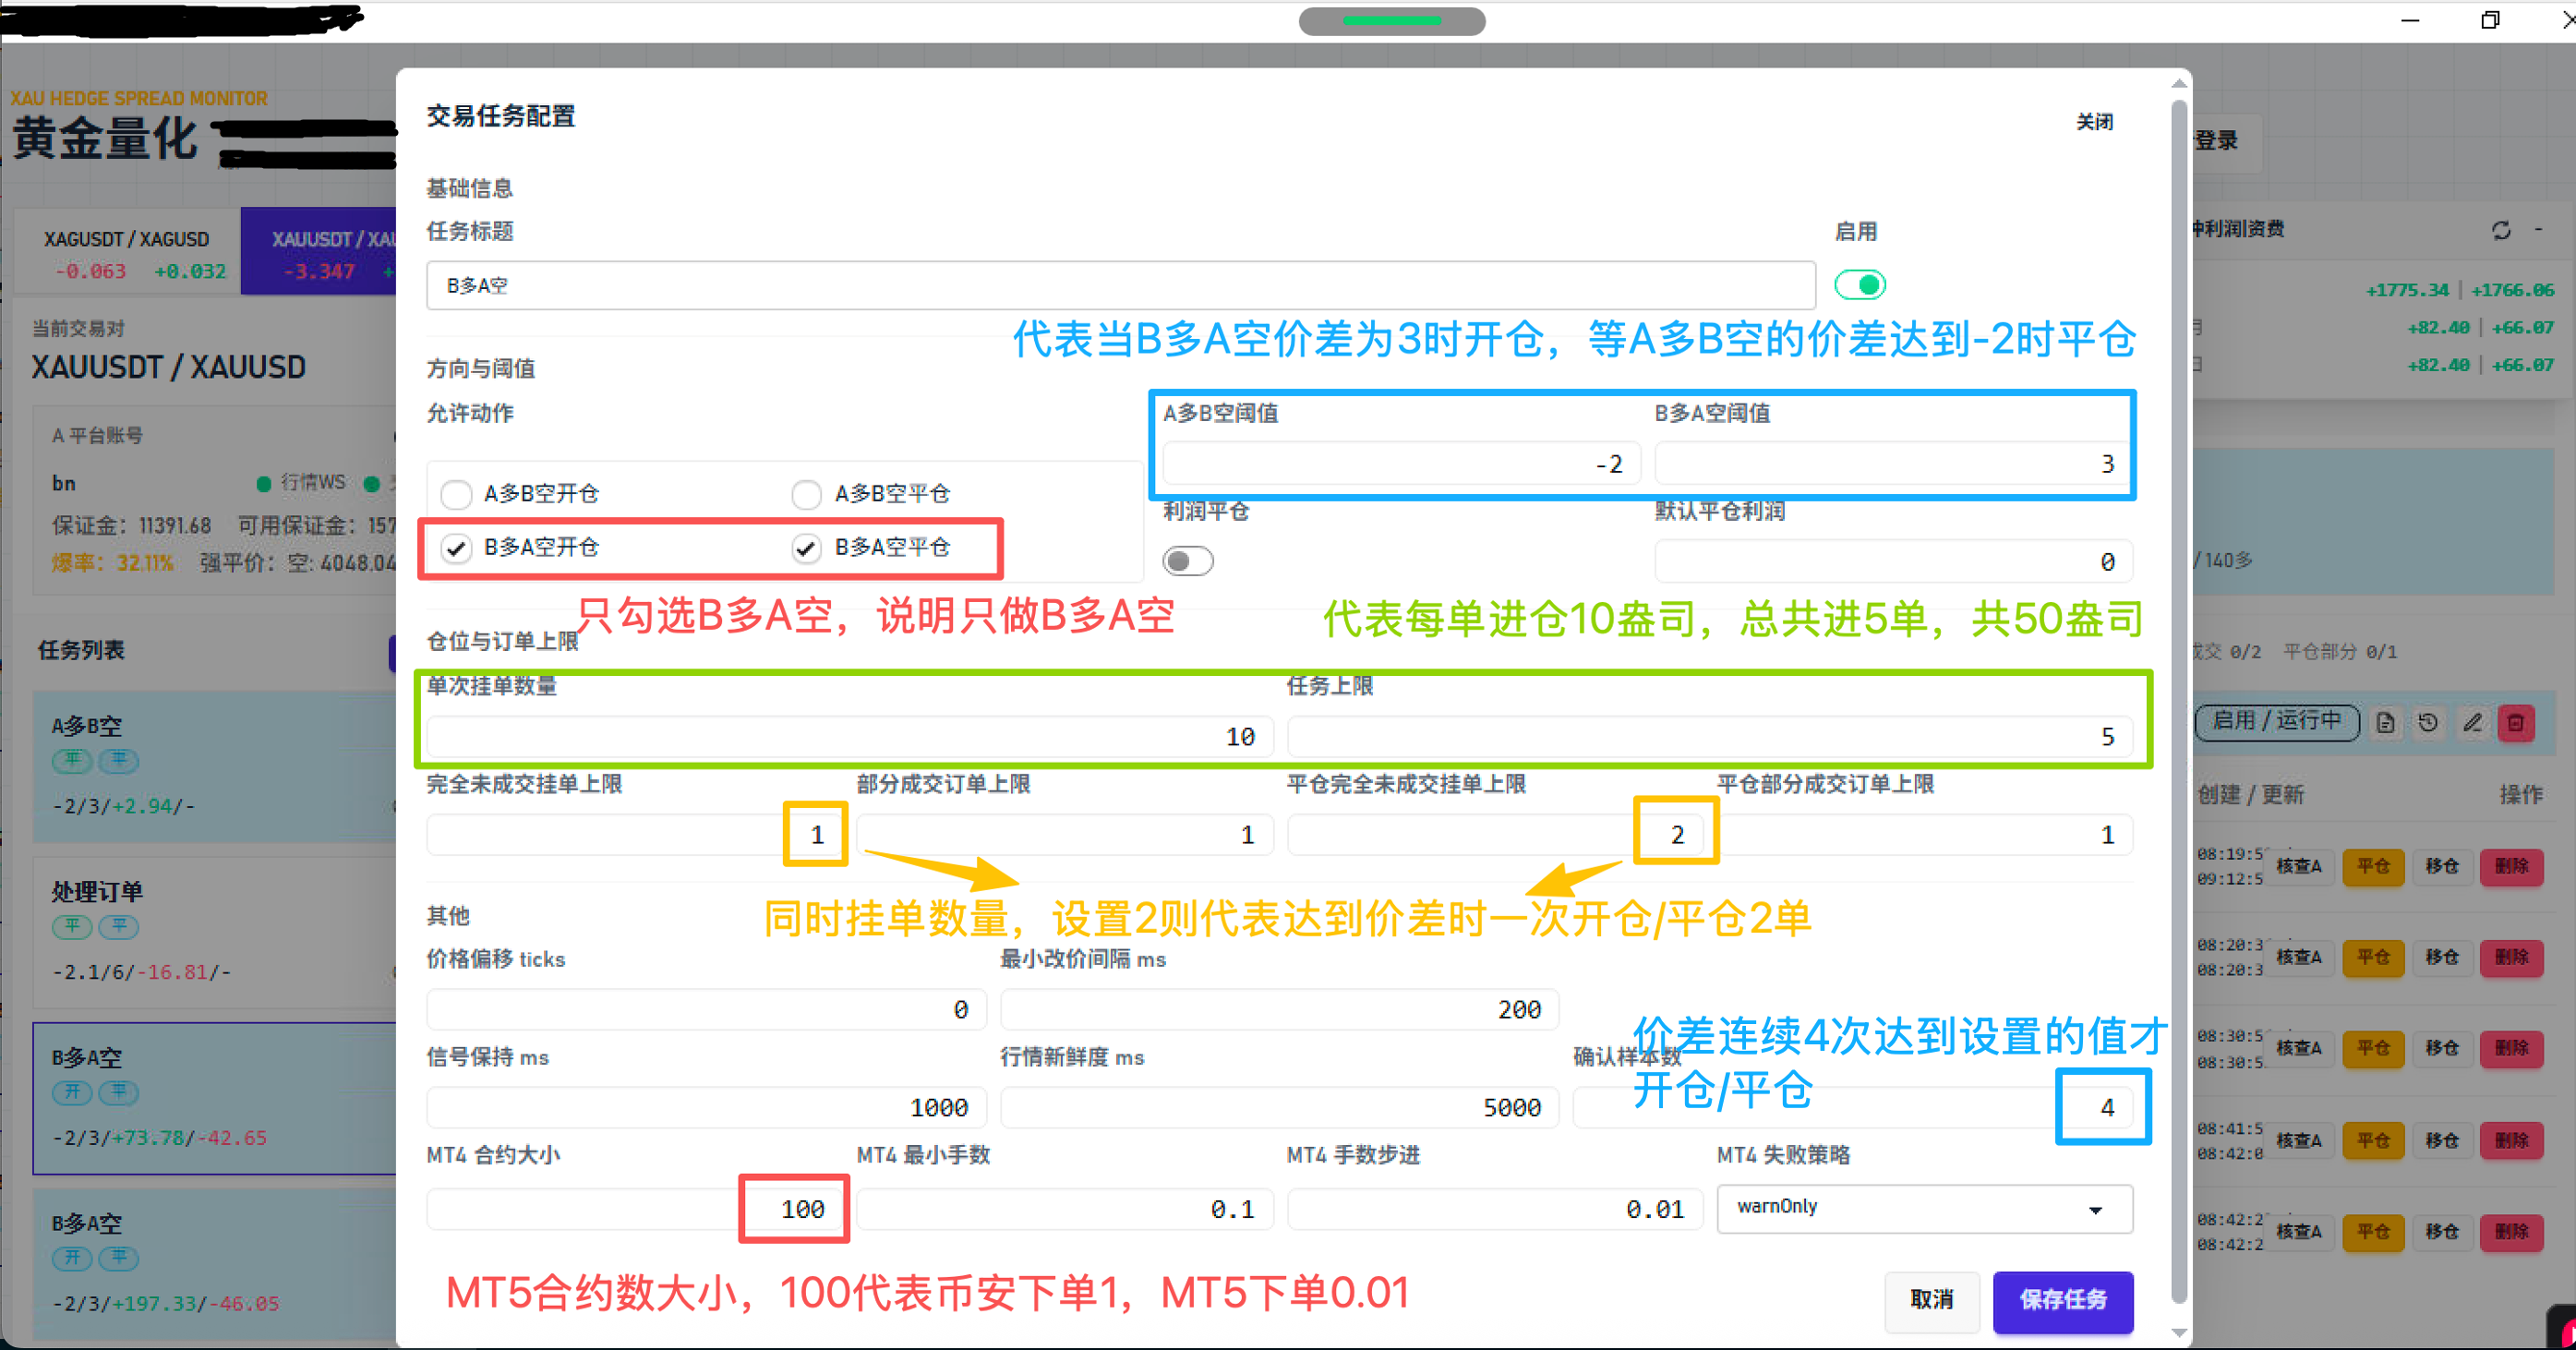Click the 开 pill on the +73.78 card

[x=73, y=1092]
